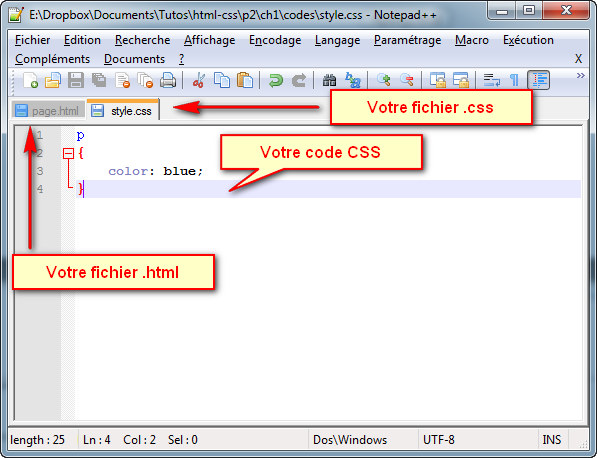The image size is (597, 458).
Task: Click line number 1 in the margin
Action: (40, 135)
